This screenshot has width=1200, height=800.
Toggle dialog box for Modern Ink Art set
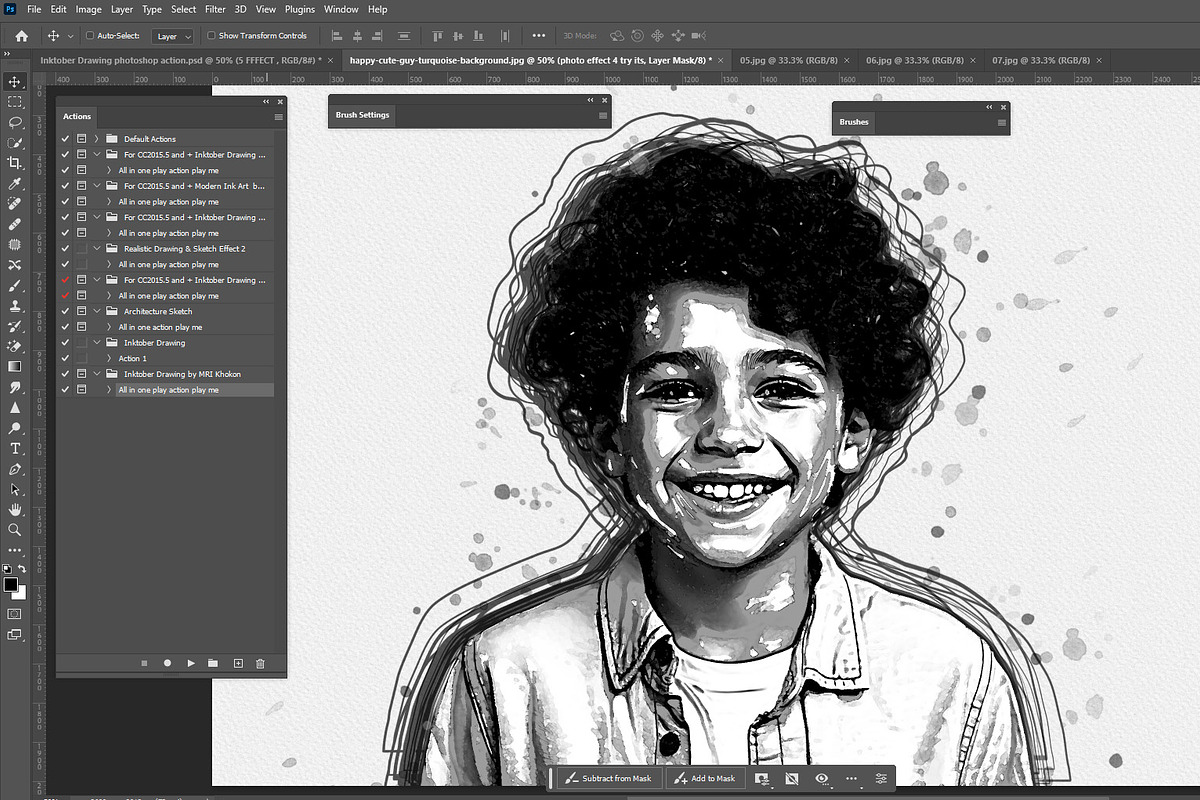coord(81,186)
